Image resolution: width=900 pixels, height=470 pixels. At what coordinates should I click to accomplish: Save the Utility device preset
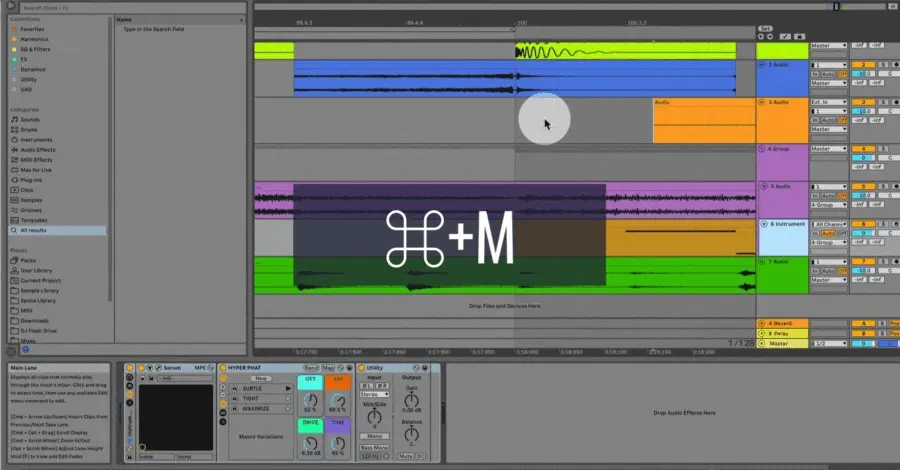425,368
